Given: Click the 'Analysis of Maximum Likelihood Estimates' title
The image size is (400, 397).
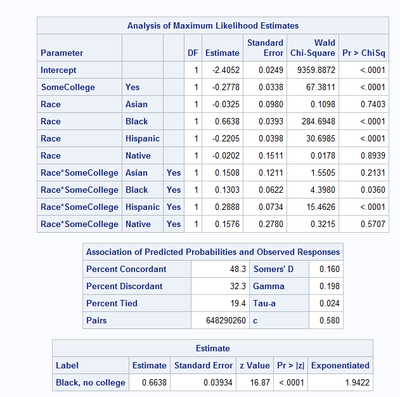Looking at the screenshot, I should tap(213, 26).
